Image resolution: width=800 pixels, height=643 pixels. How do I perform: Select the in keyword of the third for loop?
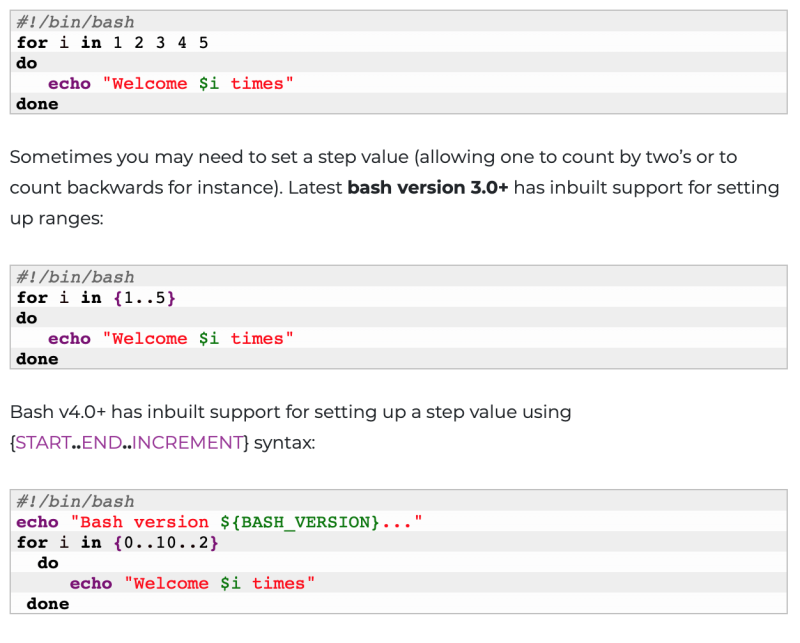click(91, 542)
